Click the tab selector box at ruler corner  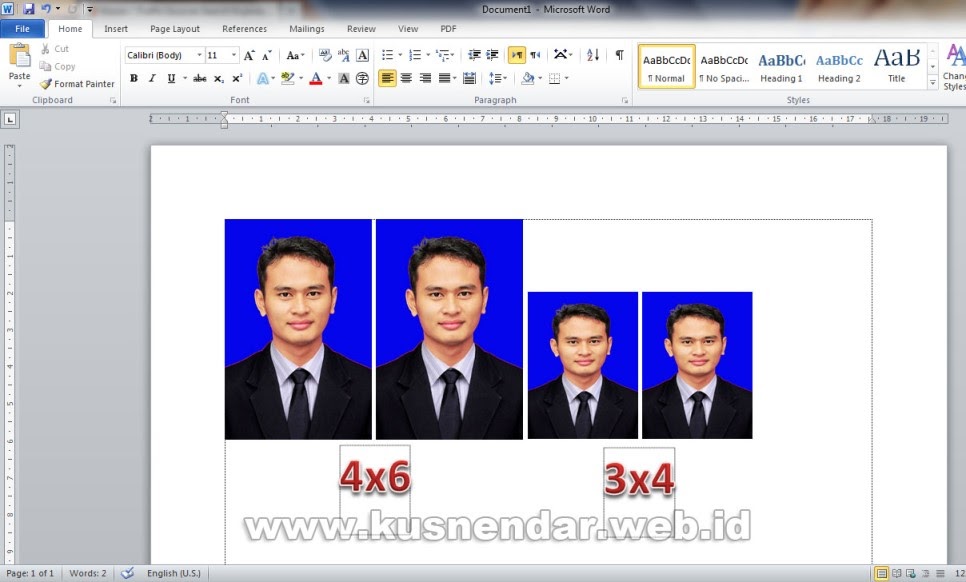10,119
